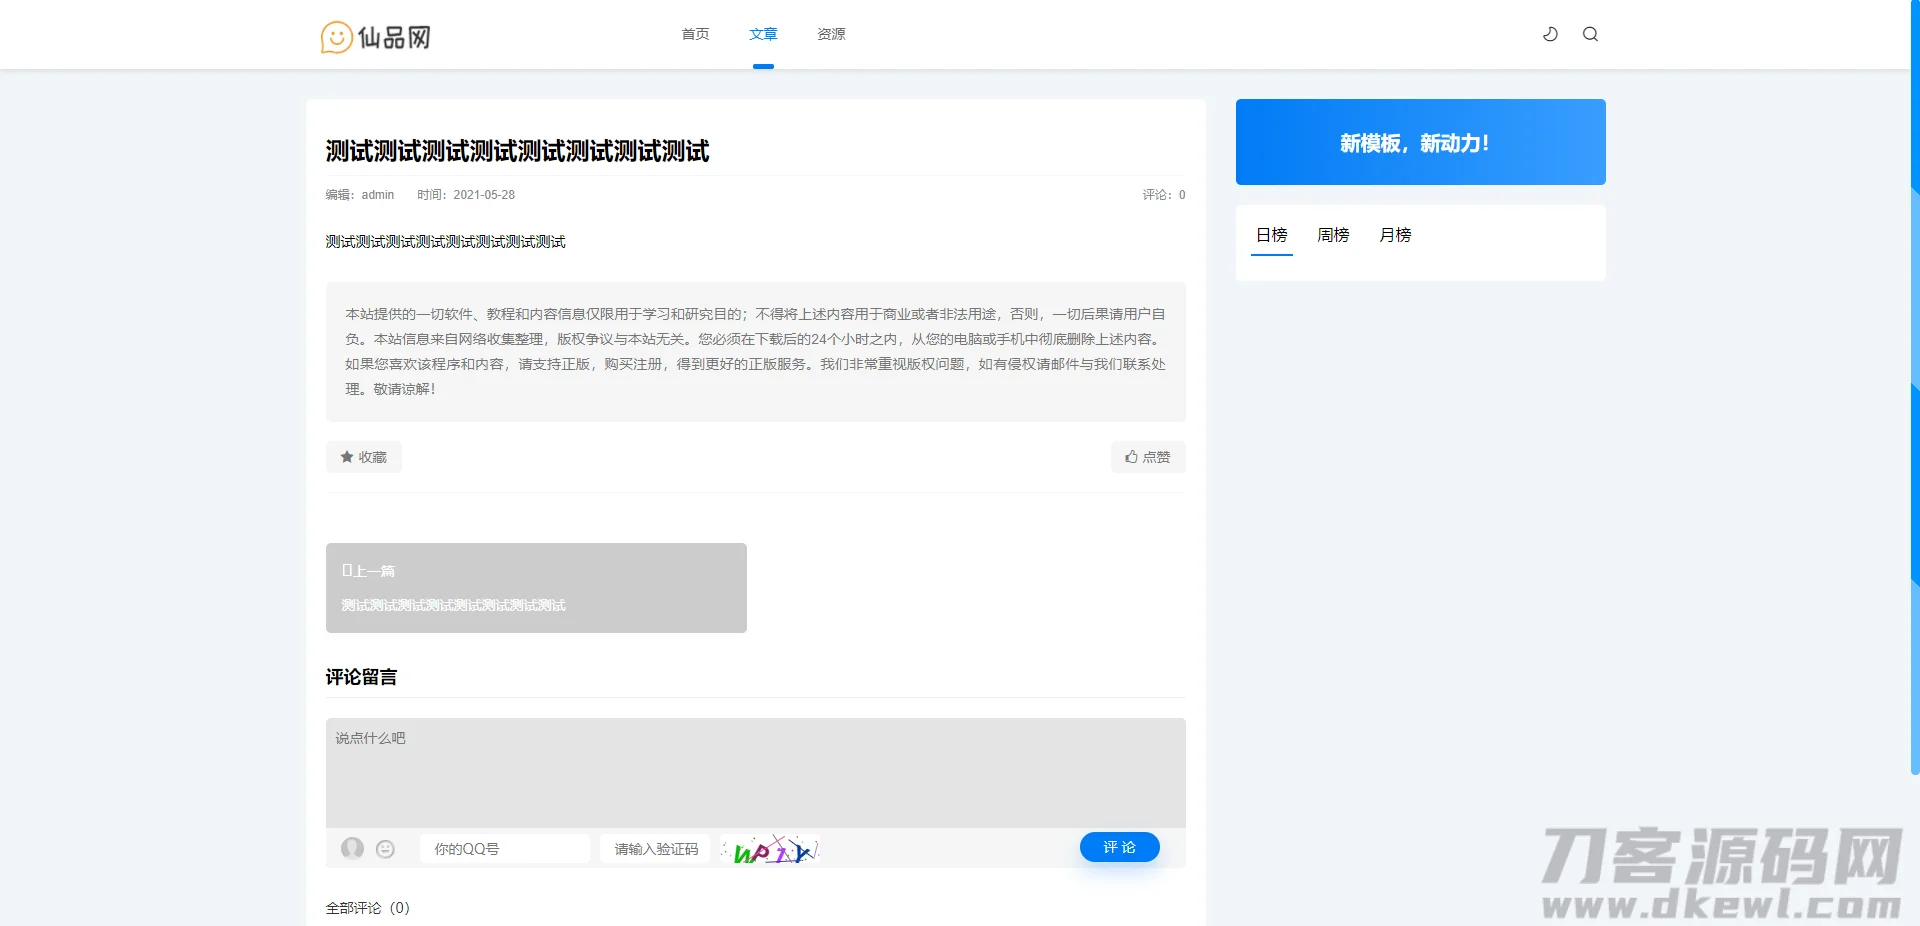Click the arrow icon on 上一篇 card
1920x926 pixels.
click(346, 570)
